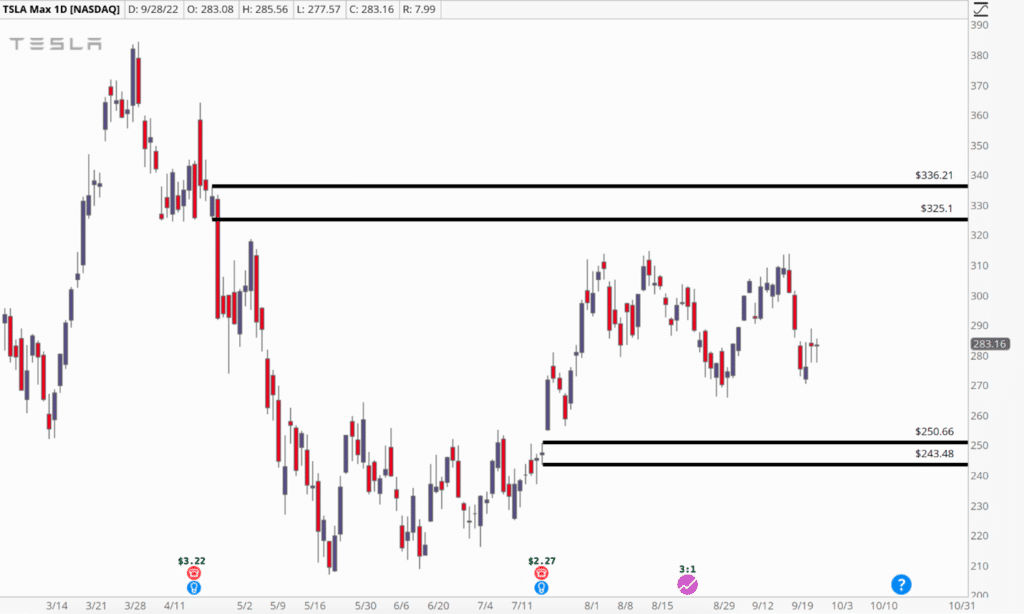
Task: Click the 6/20 date on time axis
Action: [x=438, y=606]
